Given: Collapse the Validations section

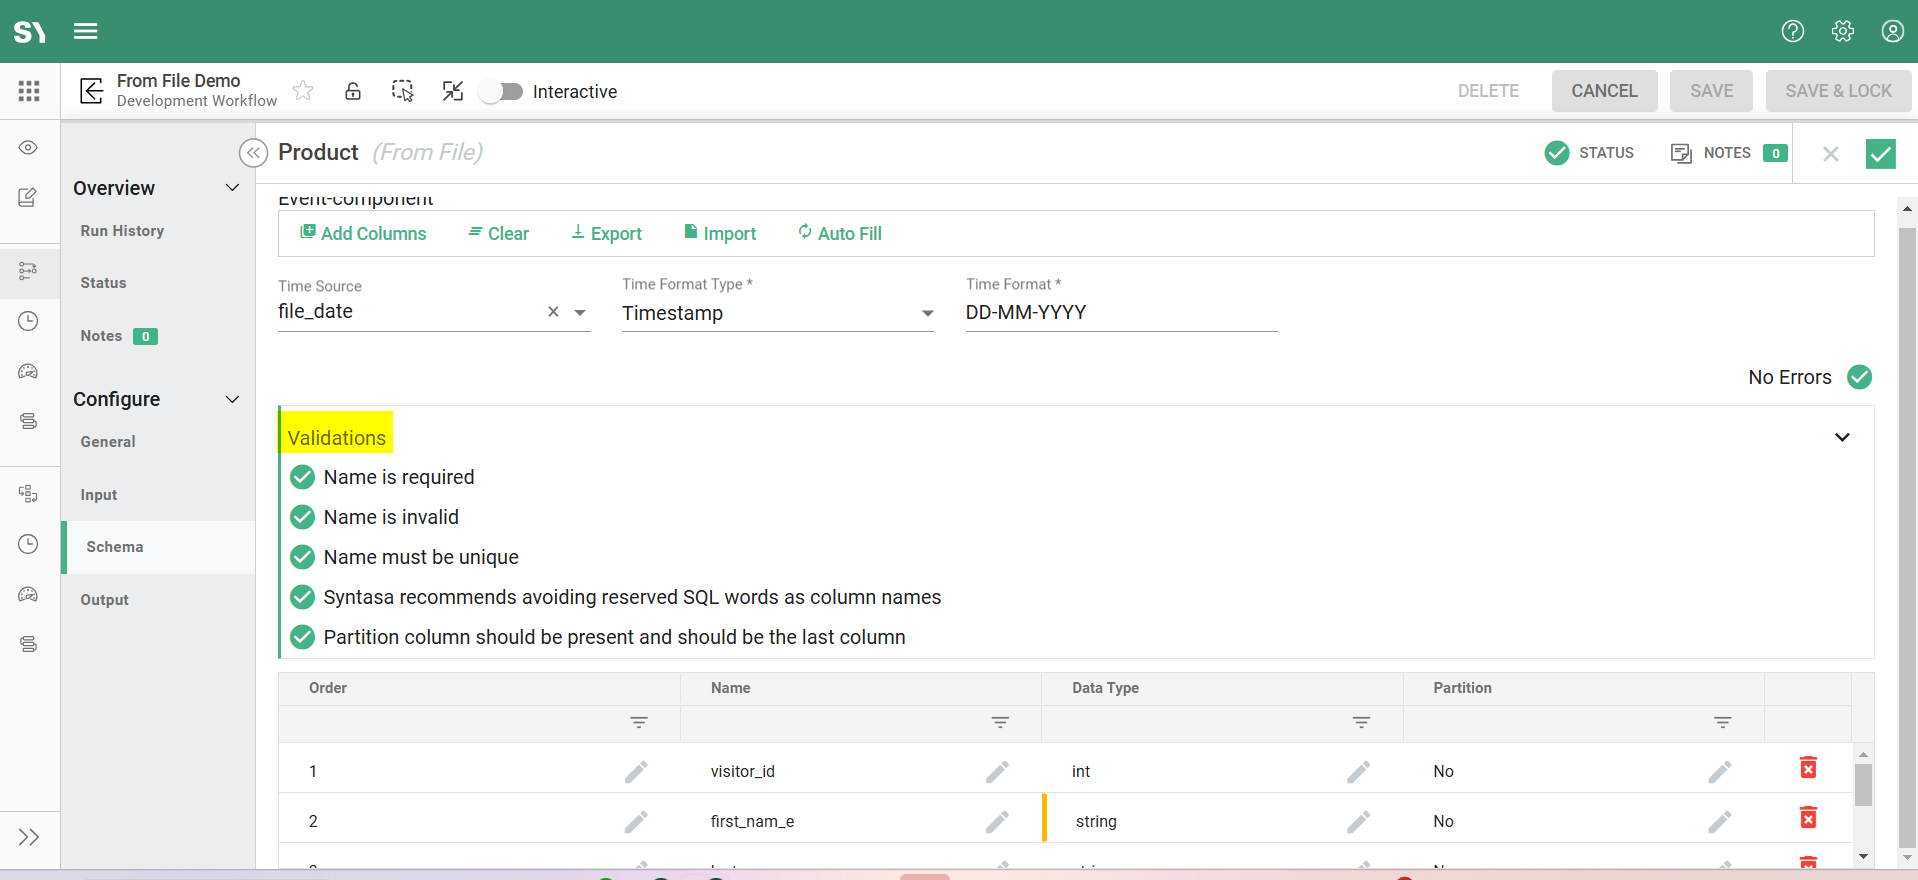Looking at the screenshot, I should click(1842, 437).
